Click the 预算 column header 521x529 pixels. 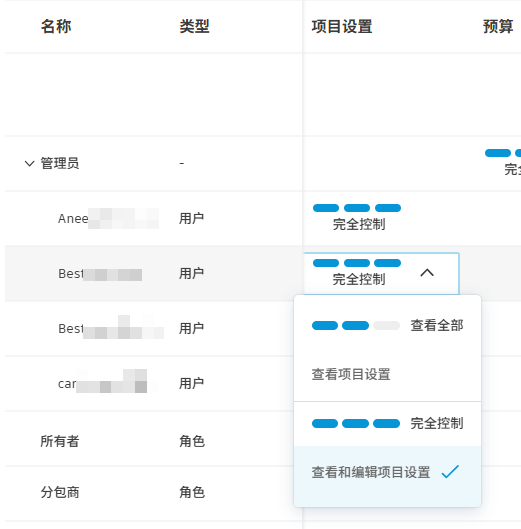[x=498, y=27]
